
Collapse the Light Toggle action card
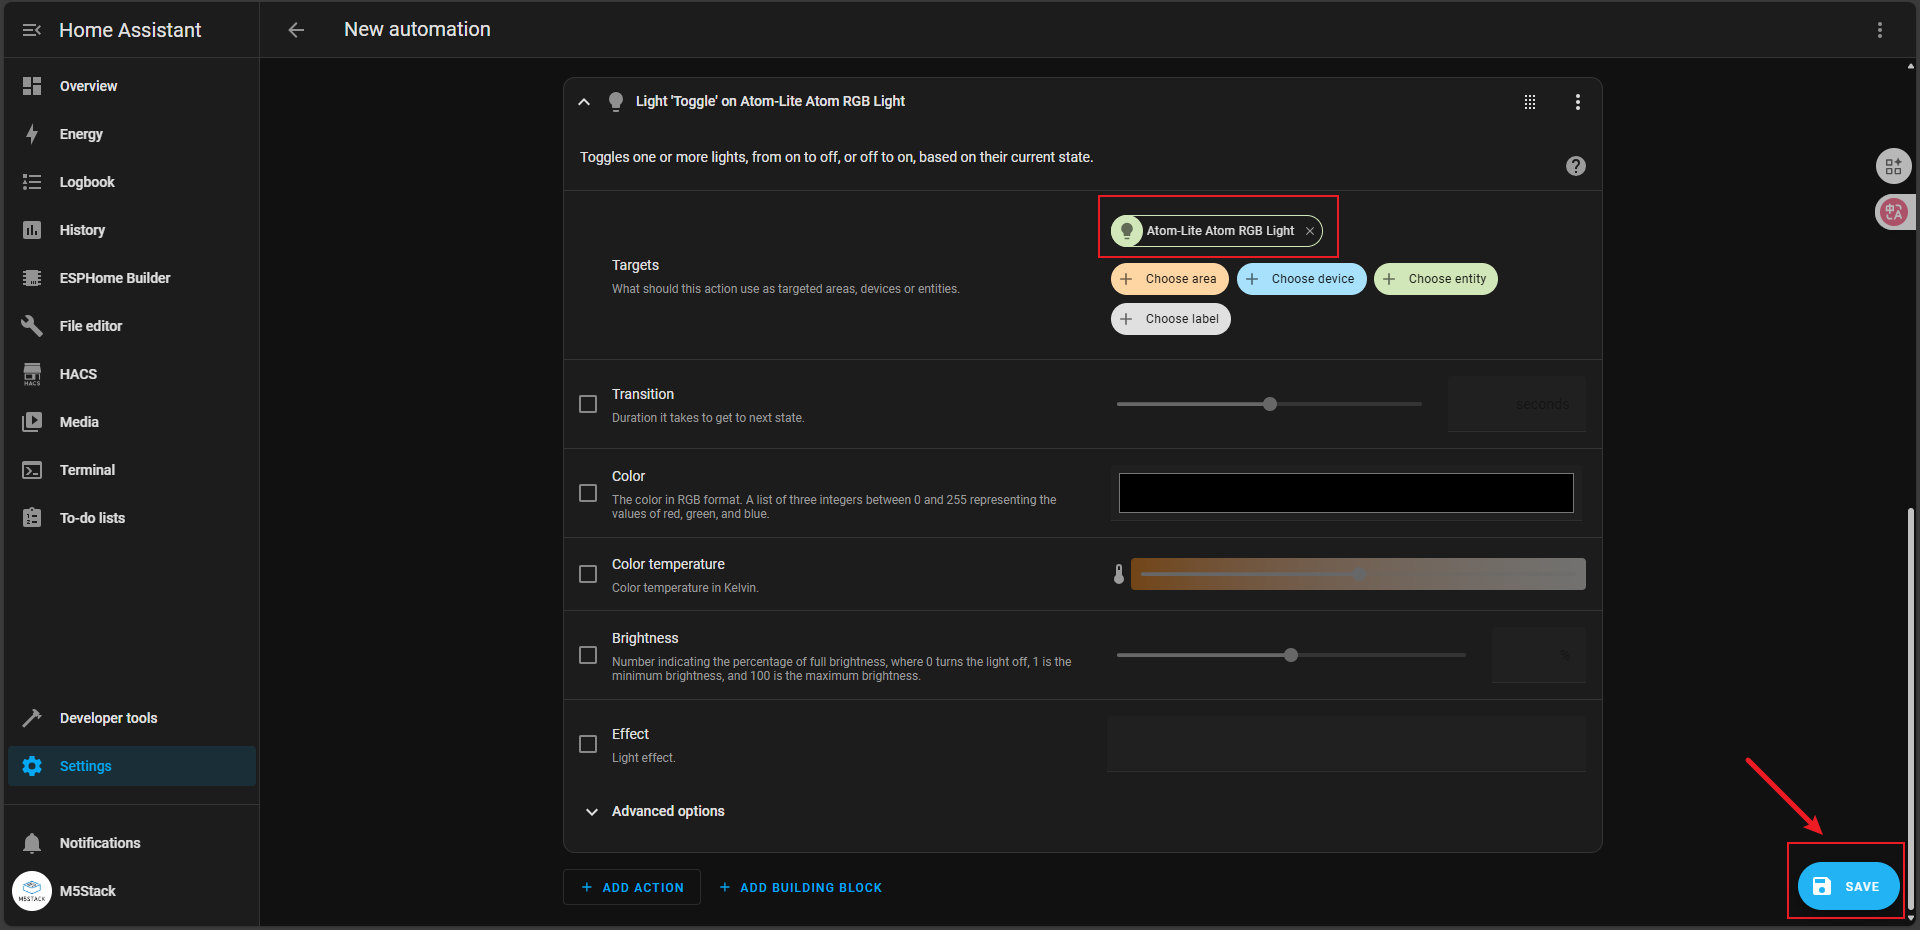click(584, 102)
